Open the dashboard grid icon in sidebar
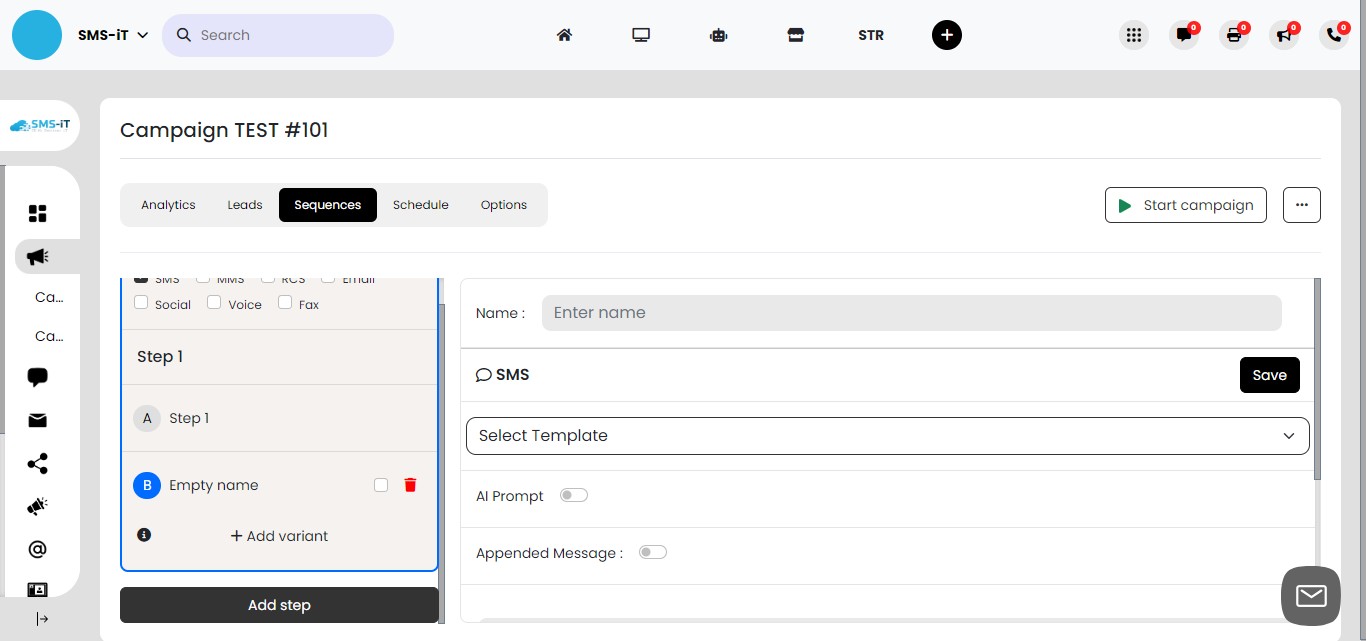 pyautogui.click(x=37, y=213)
